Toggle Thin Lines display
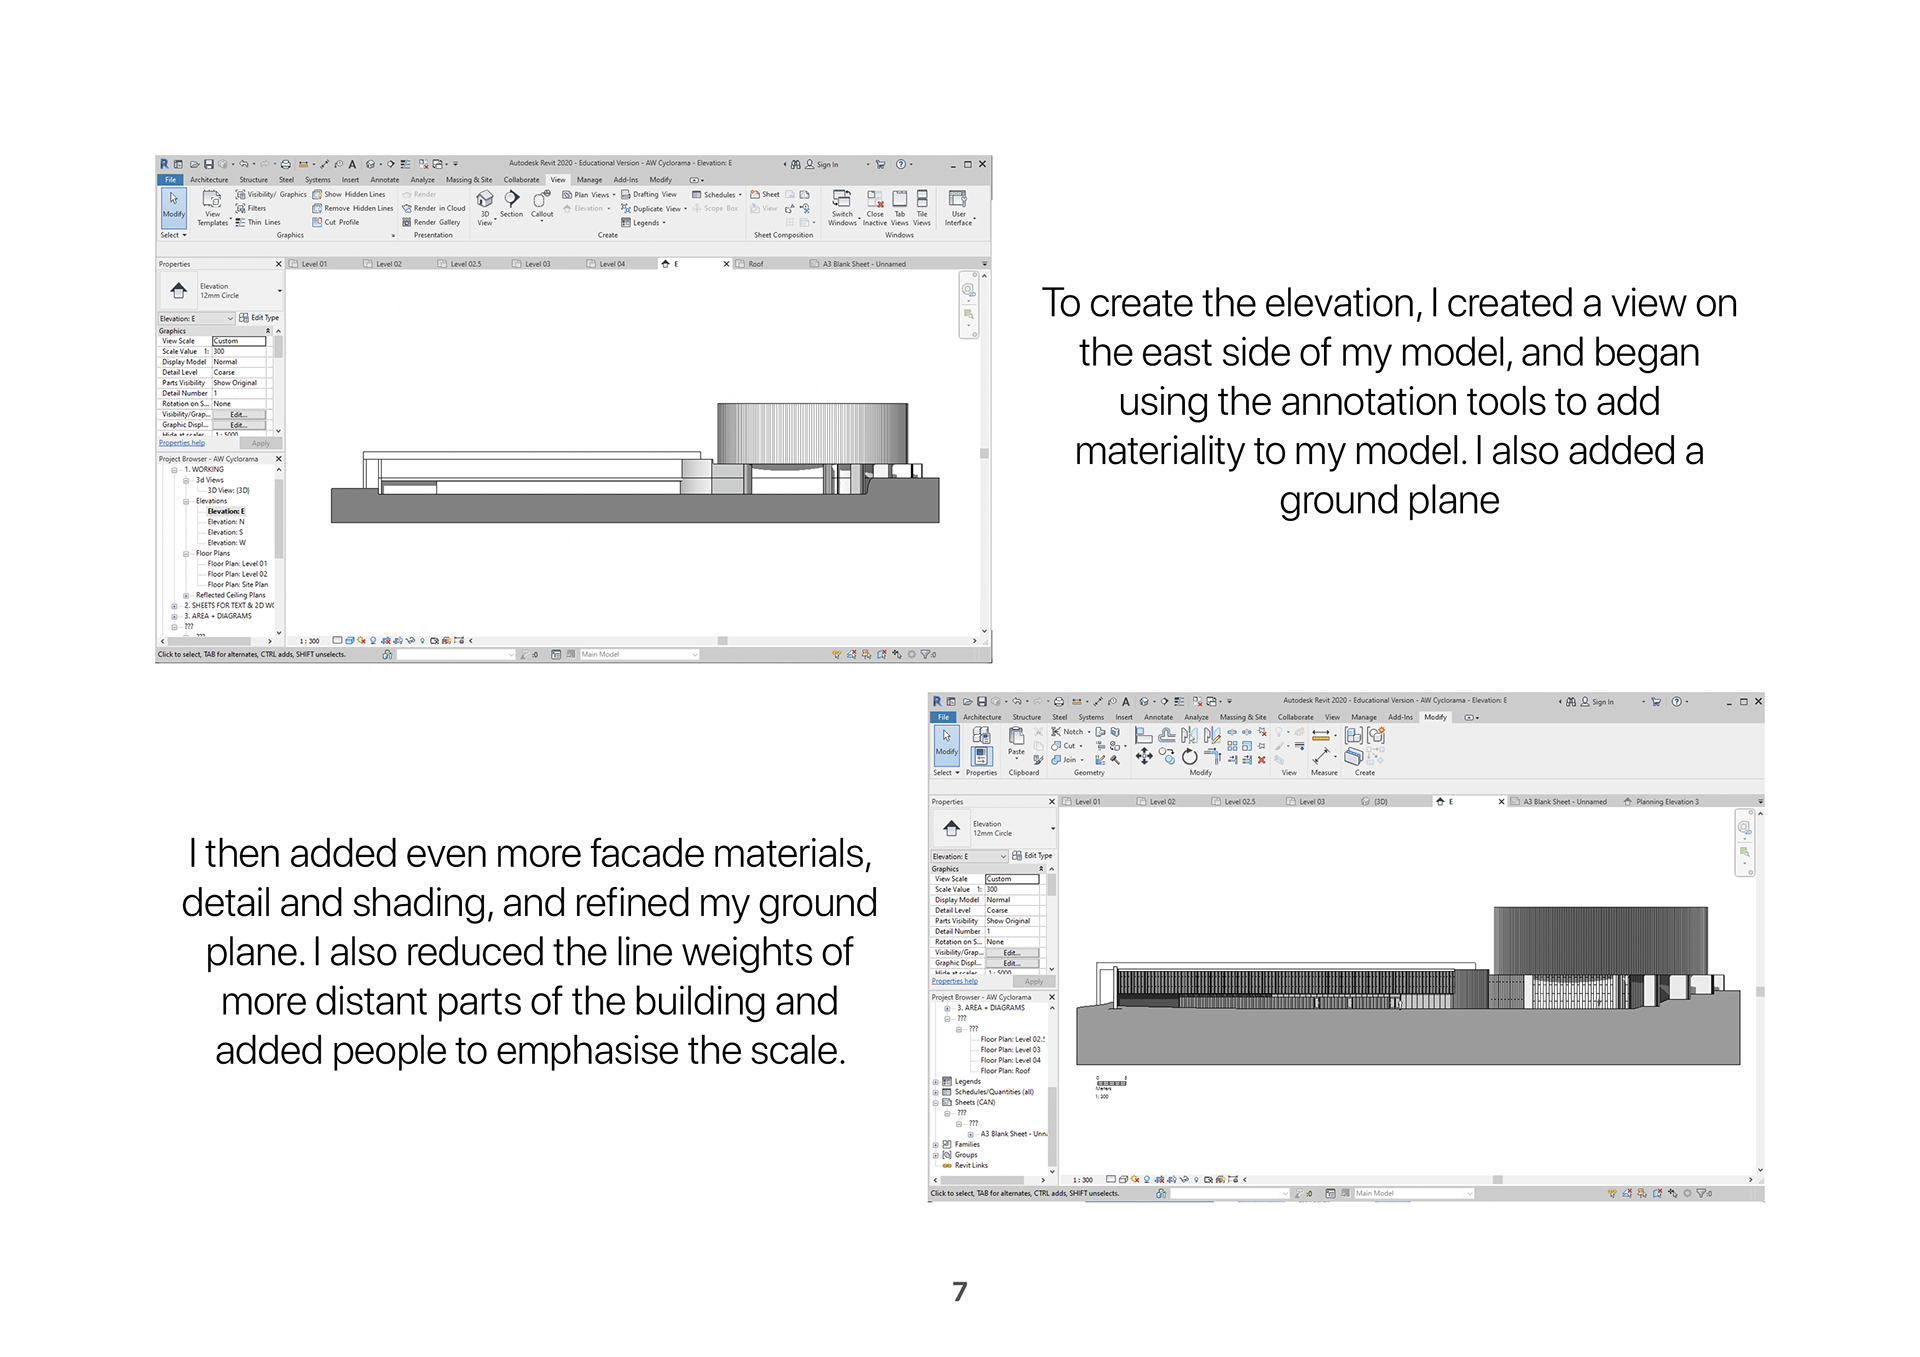 [258, 222]
